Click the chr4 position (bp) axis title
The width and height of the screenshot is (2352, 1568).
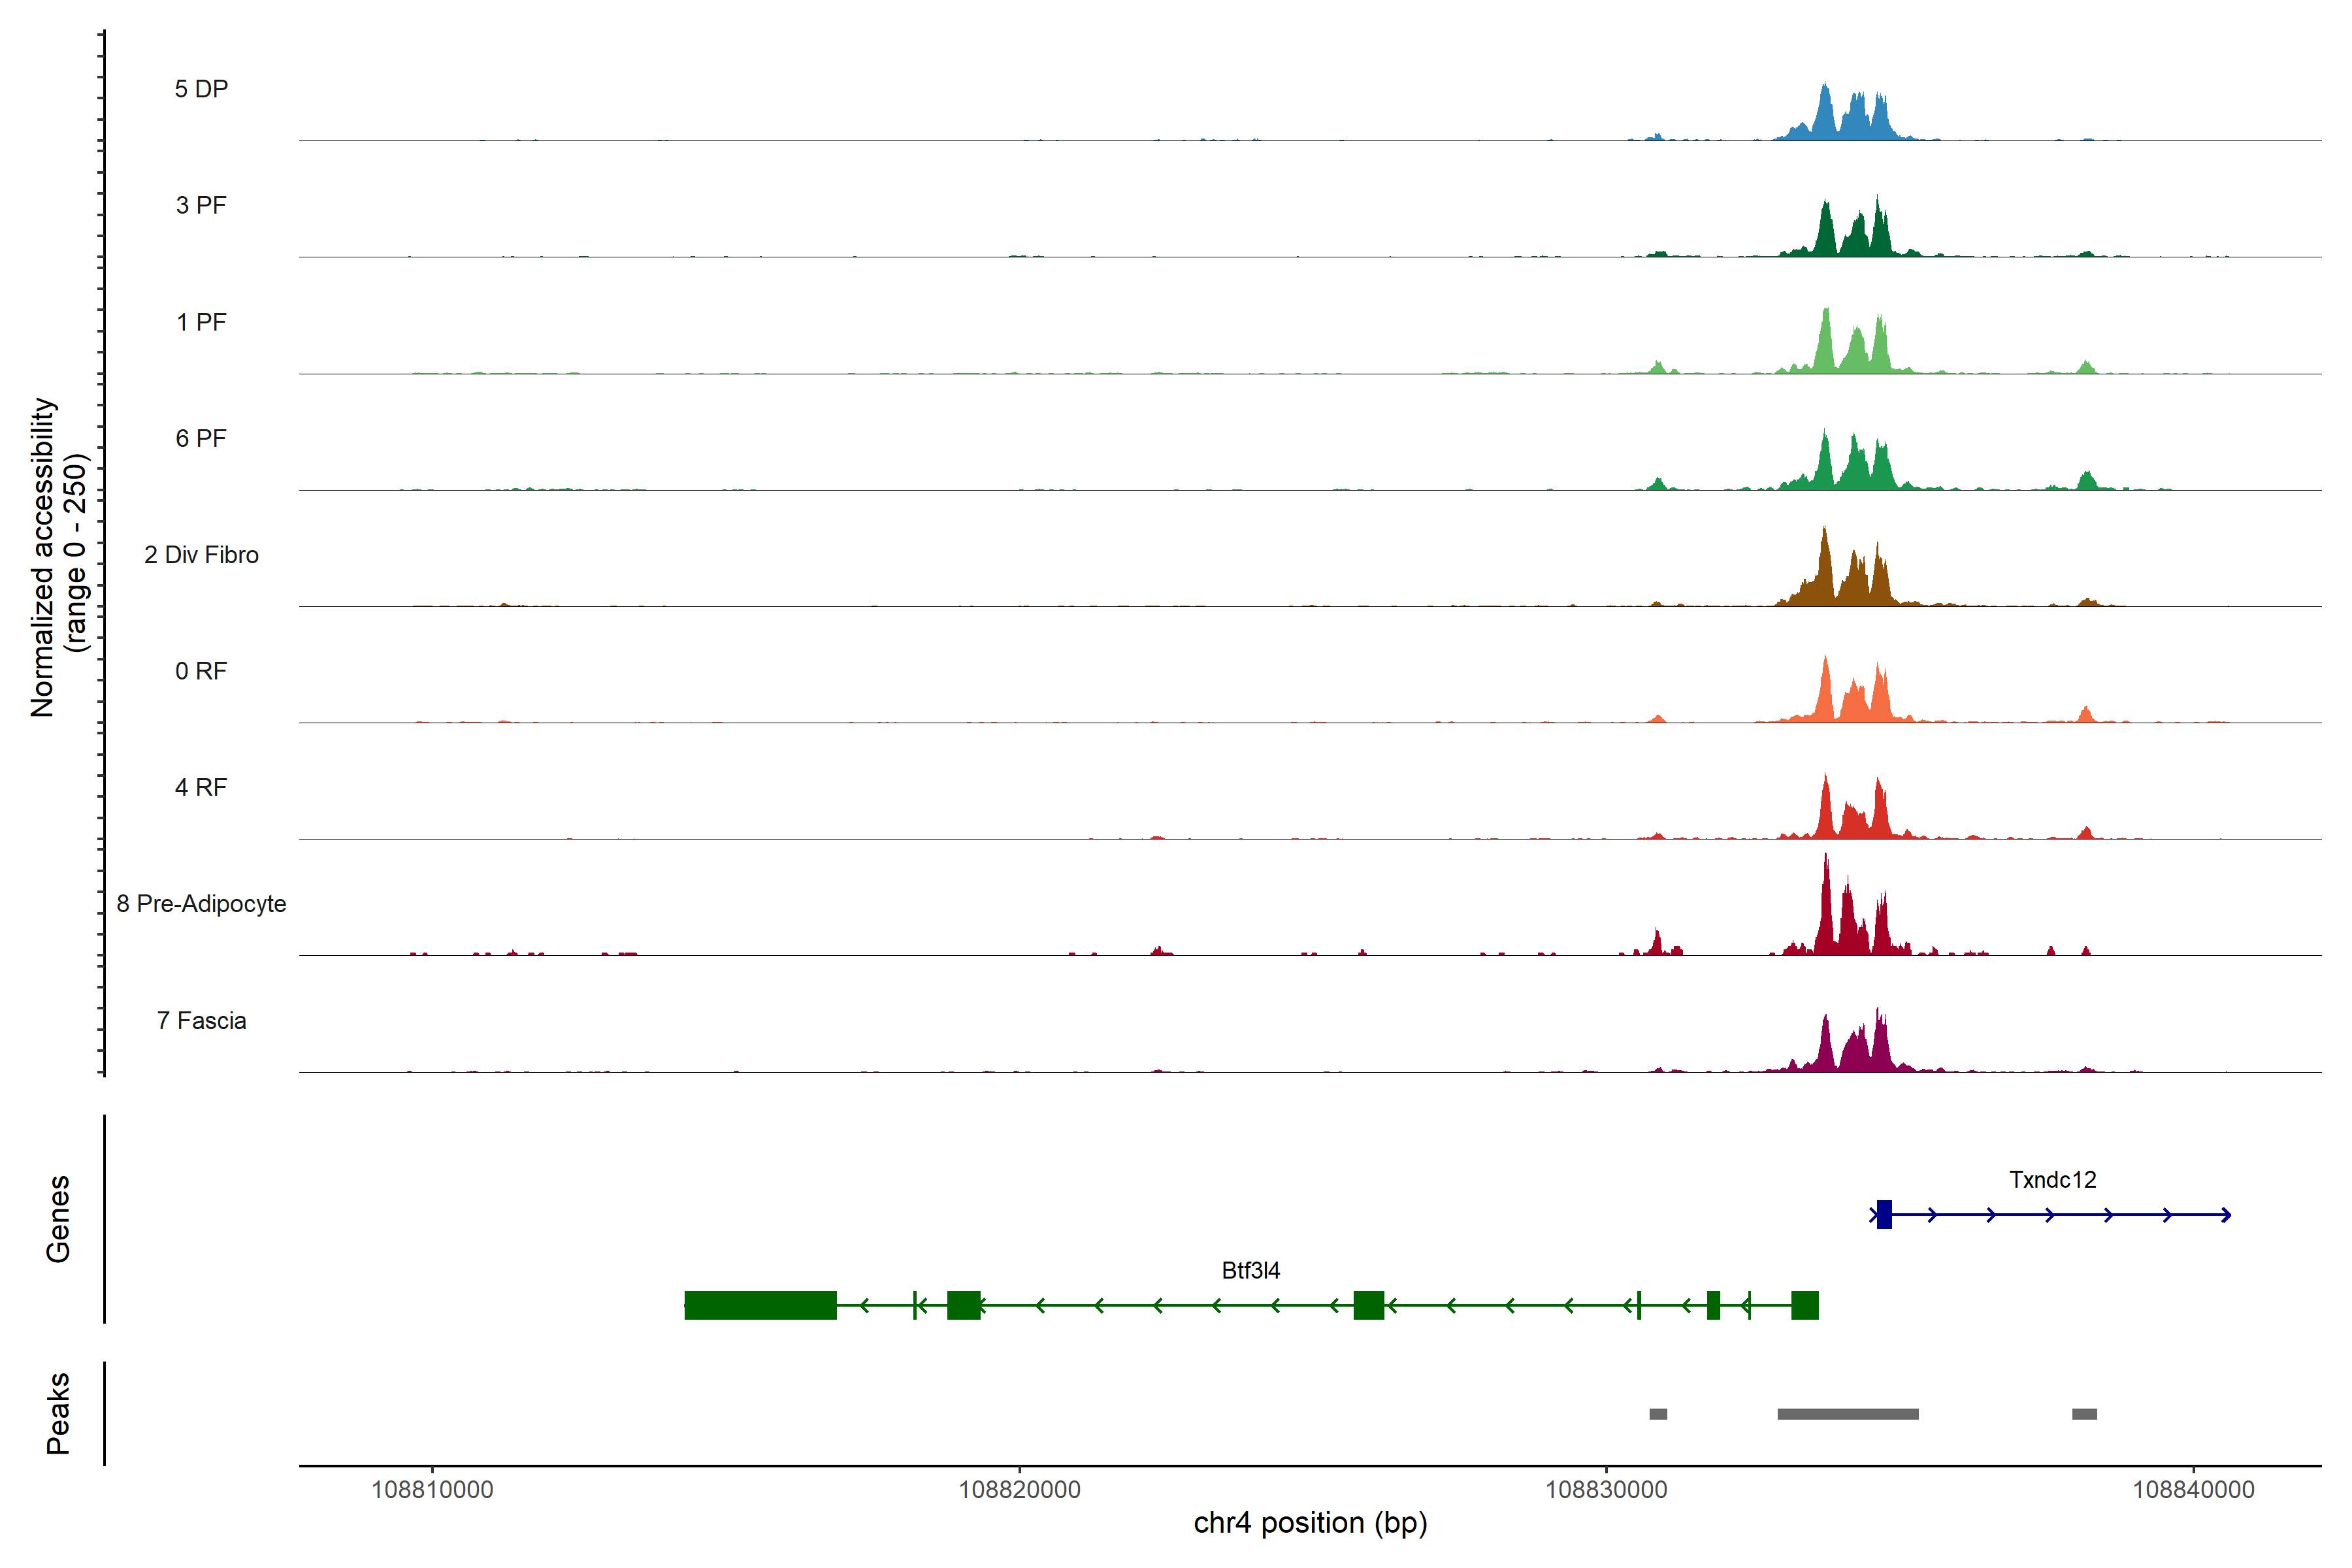[1310, 1523]
